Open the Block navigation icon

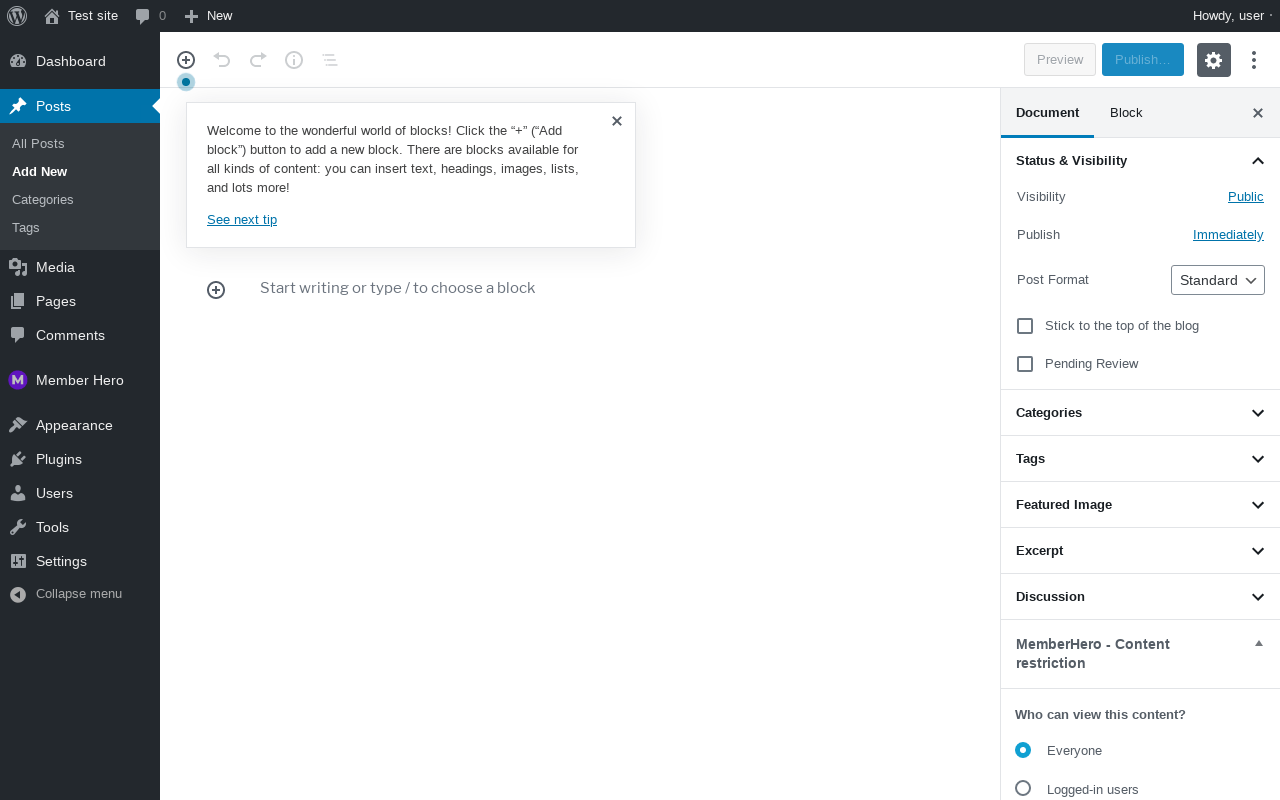(x=330, y=60)
